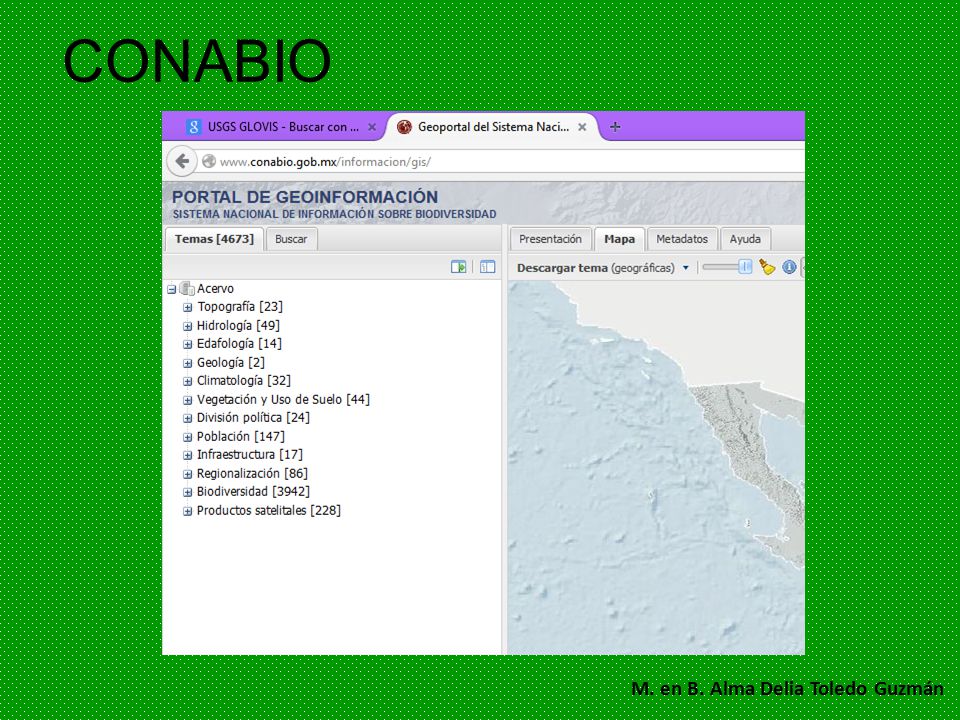Select the Topografía [23] label

239,307
